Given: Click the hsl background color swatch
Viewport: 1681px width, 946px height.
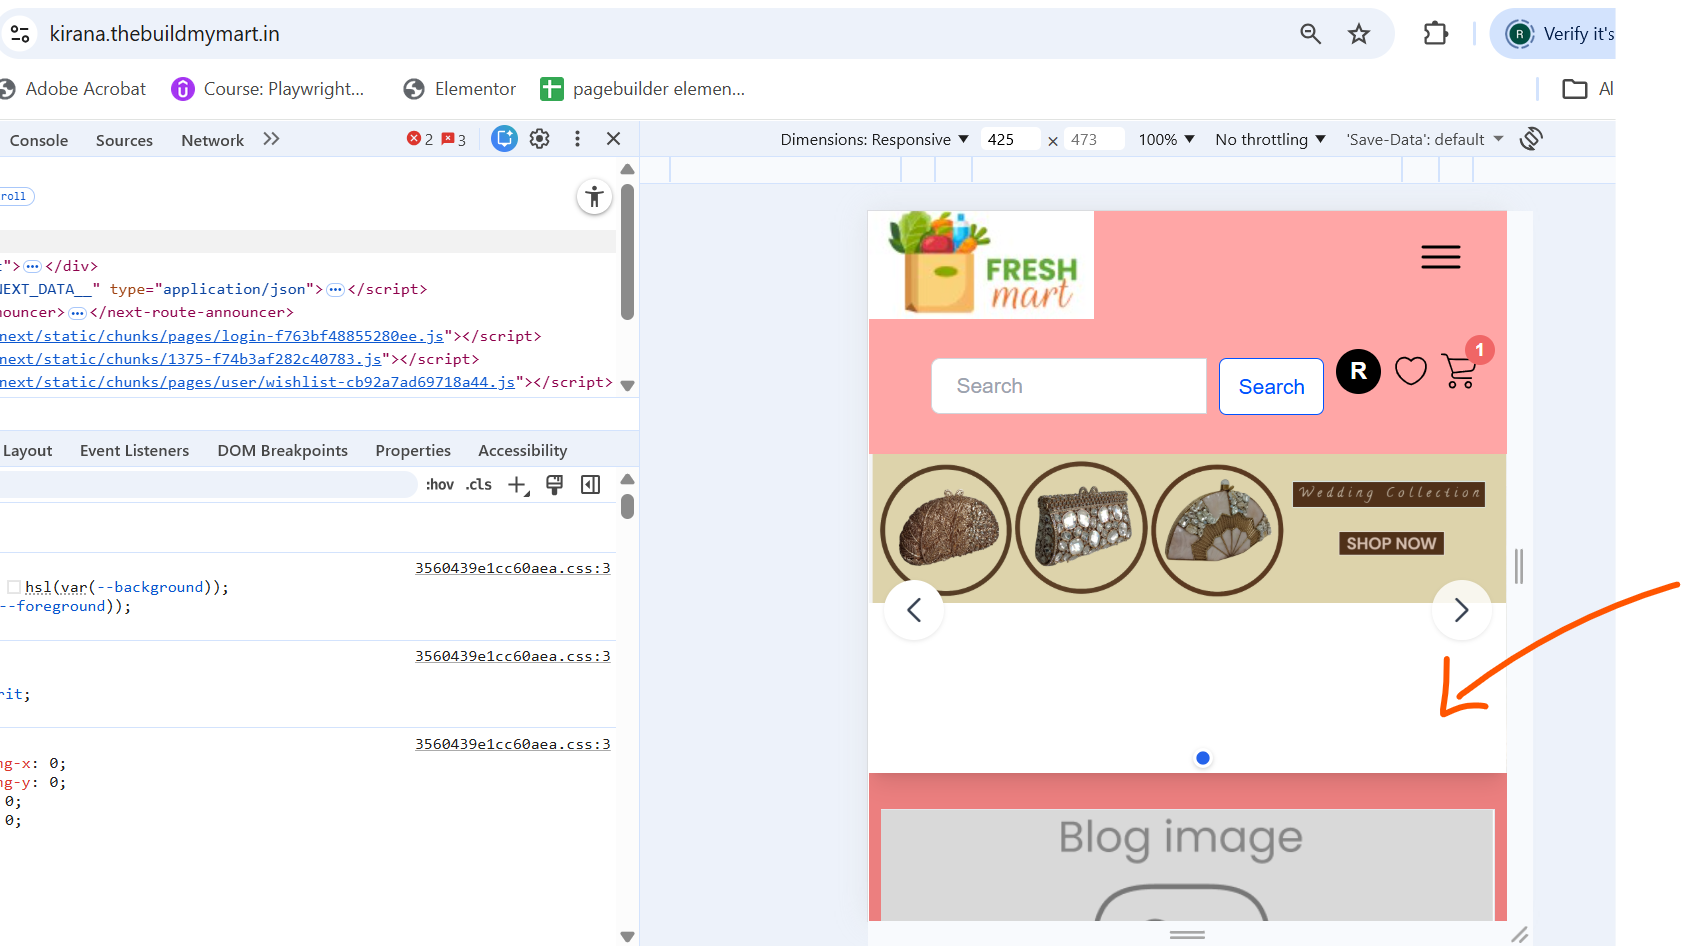Looking at the screenshot, I should (14, 587).
